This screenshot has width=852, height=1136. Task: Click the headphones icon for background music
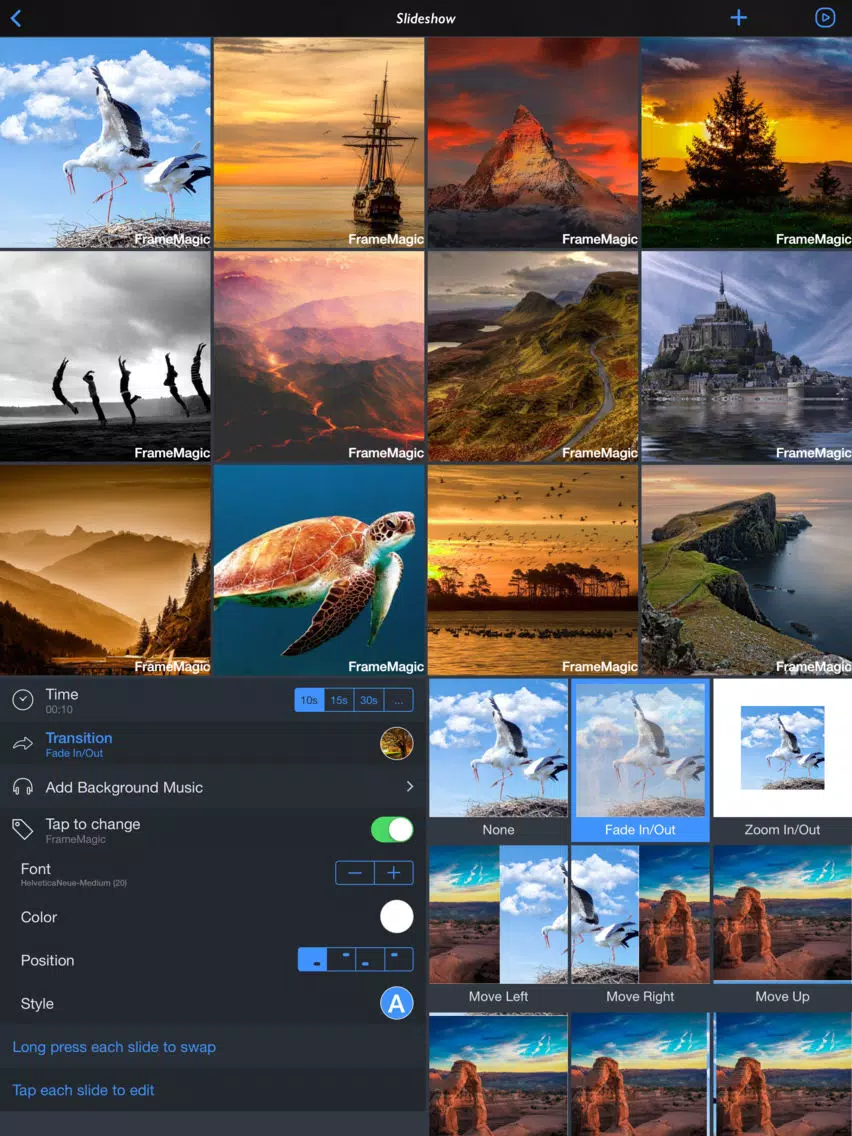pyautogui.click(x=22, y=788)
